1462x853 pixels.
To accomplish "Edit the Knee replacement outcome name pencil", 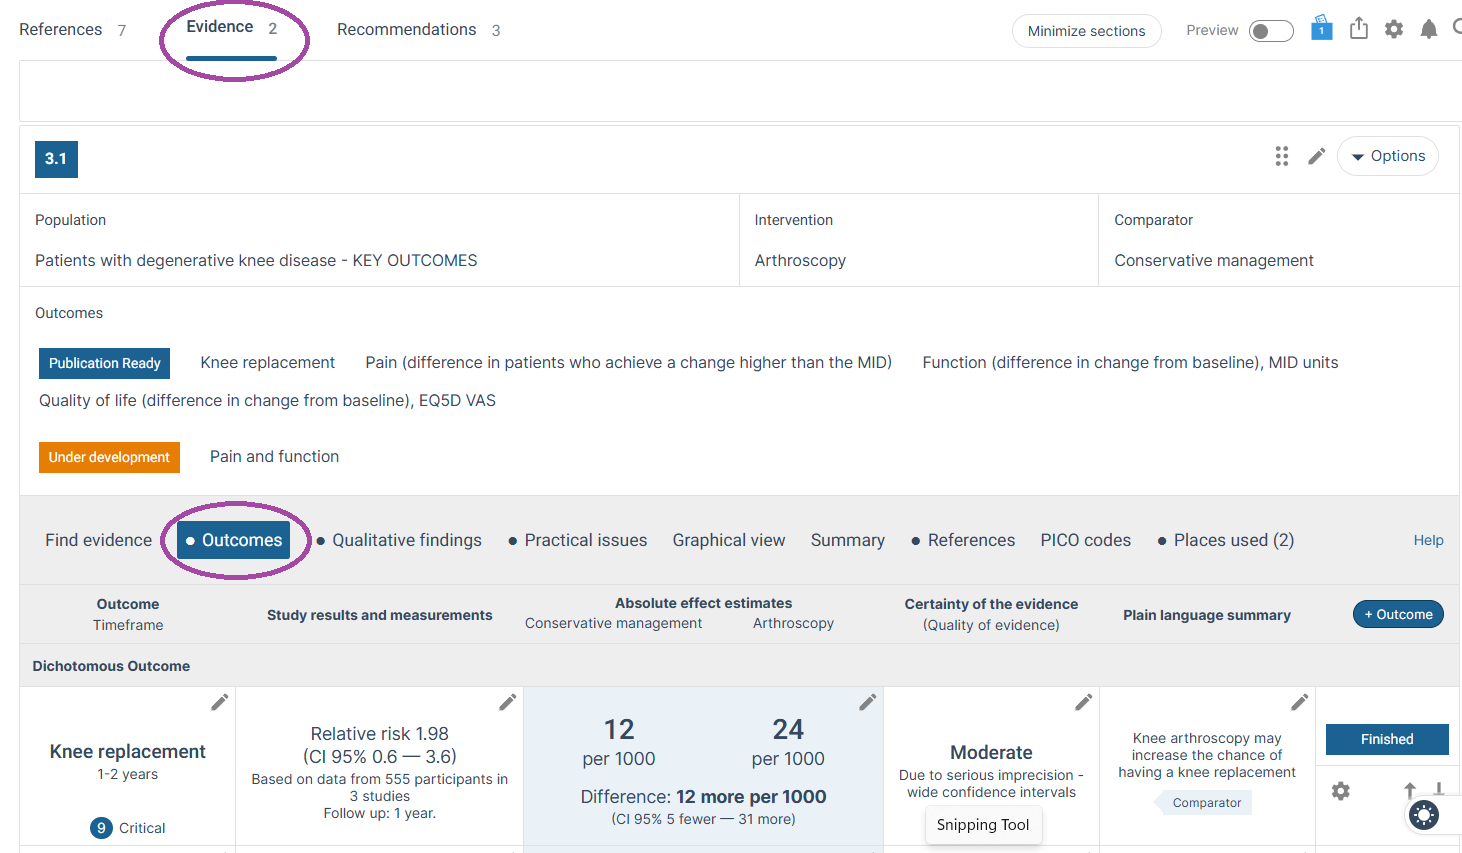I will (x=220, y=702).
